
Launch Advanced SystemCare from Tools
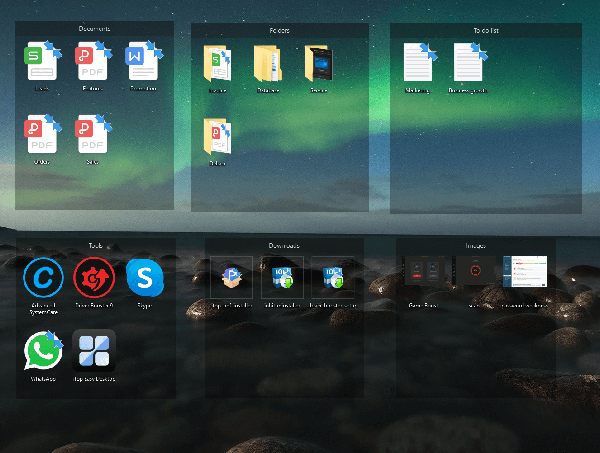pos(43,278)
